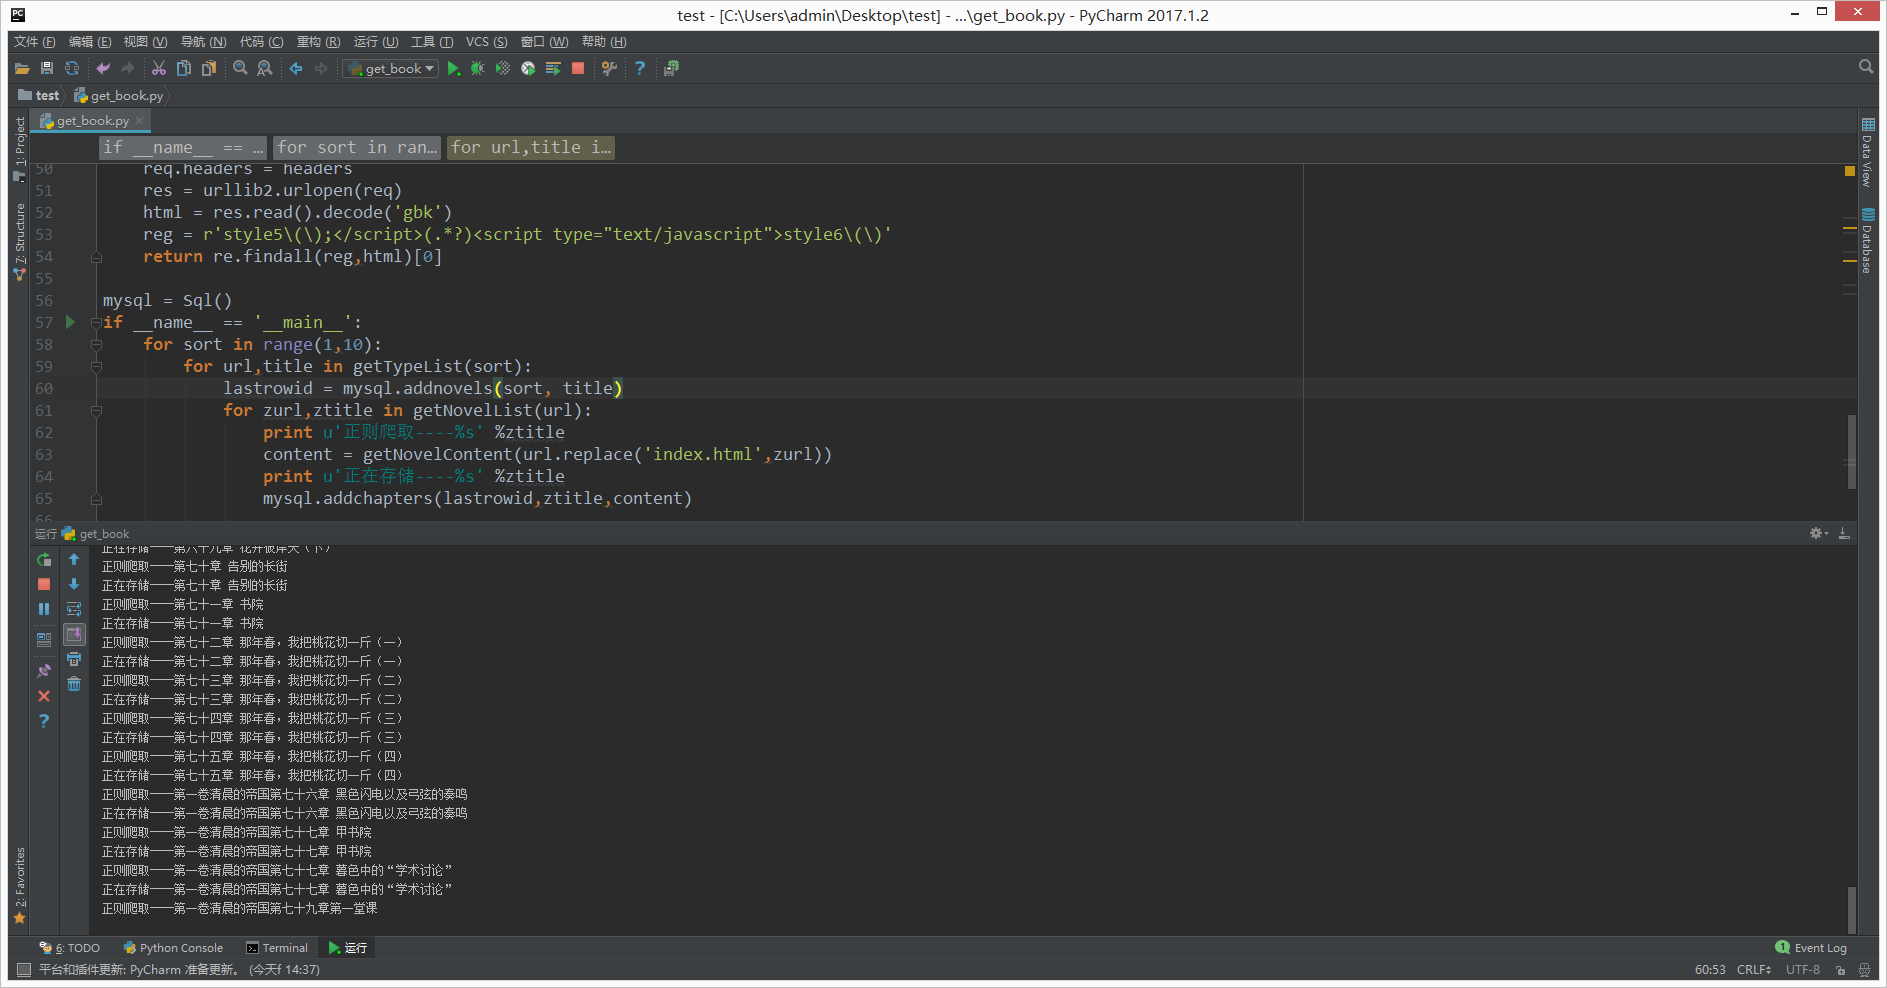Open Help with the toolbar question mark
Screen dimensions: 1887x988
pos(640,68)
